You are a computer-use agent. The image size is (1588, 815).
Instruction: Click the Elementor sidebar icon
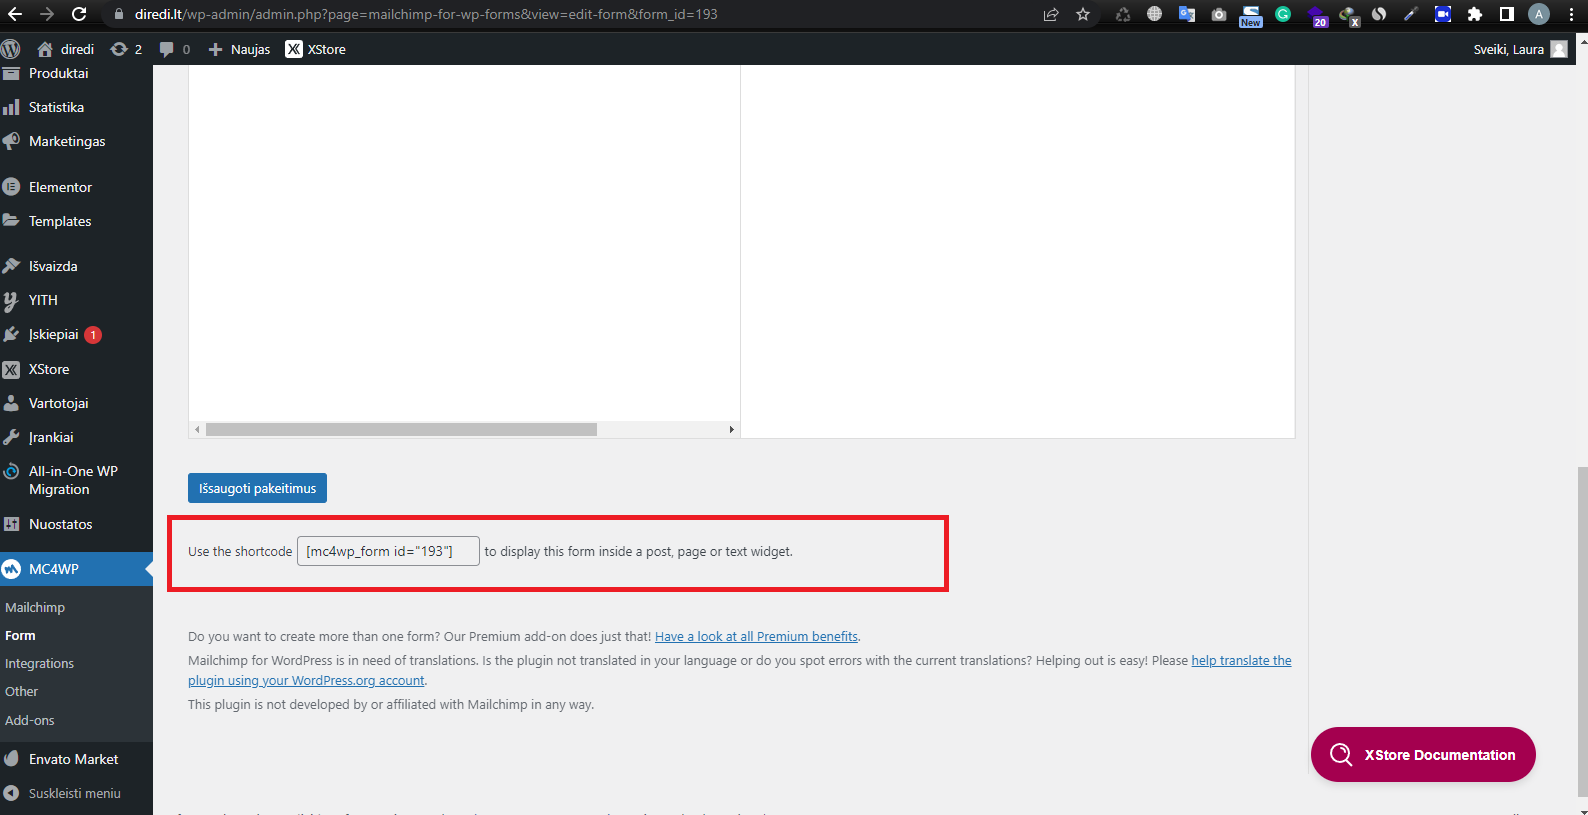point(11,187)
